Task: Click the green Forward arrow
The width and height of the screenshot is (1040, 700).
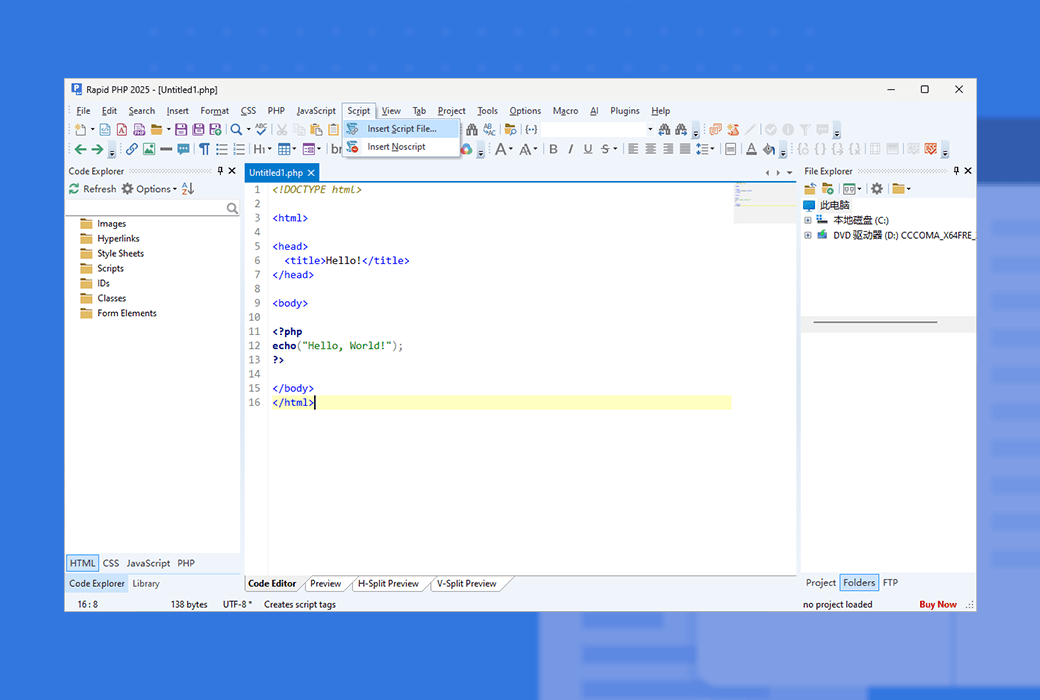Action: click(97, 149)
